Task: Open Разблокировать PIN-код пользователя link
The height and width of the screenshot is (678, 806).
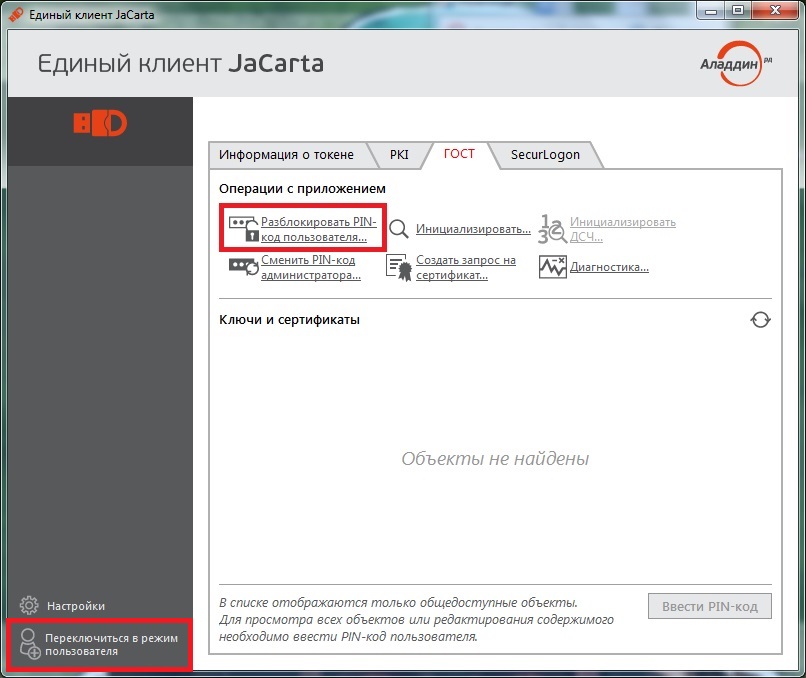Action: coord(319,229)
